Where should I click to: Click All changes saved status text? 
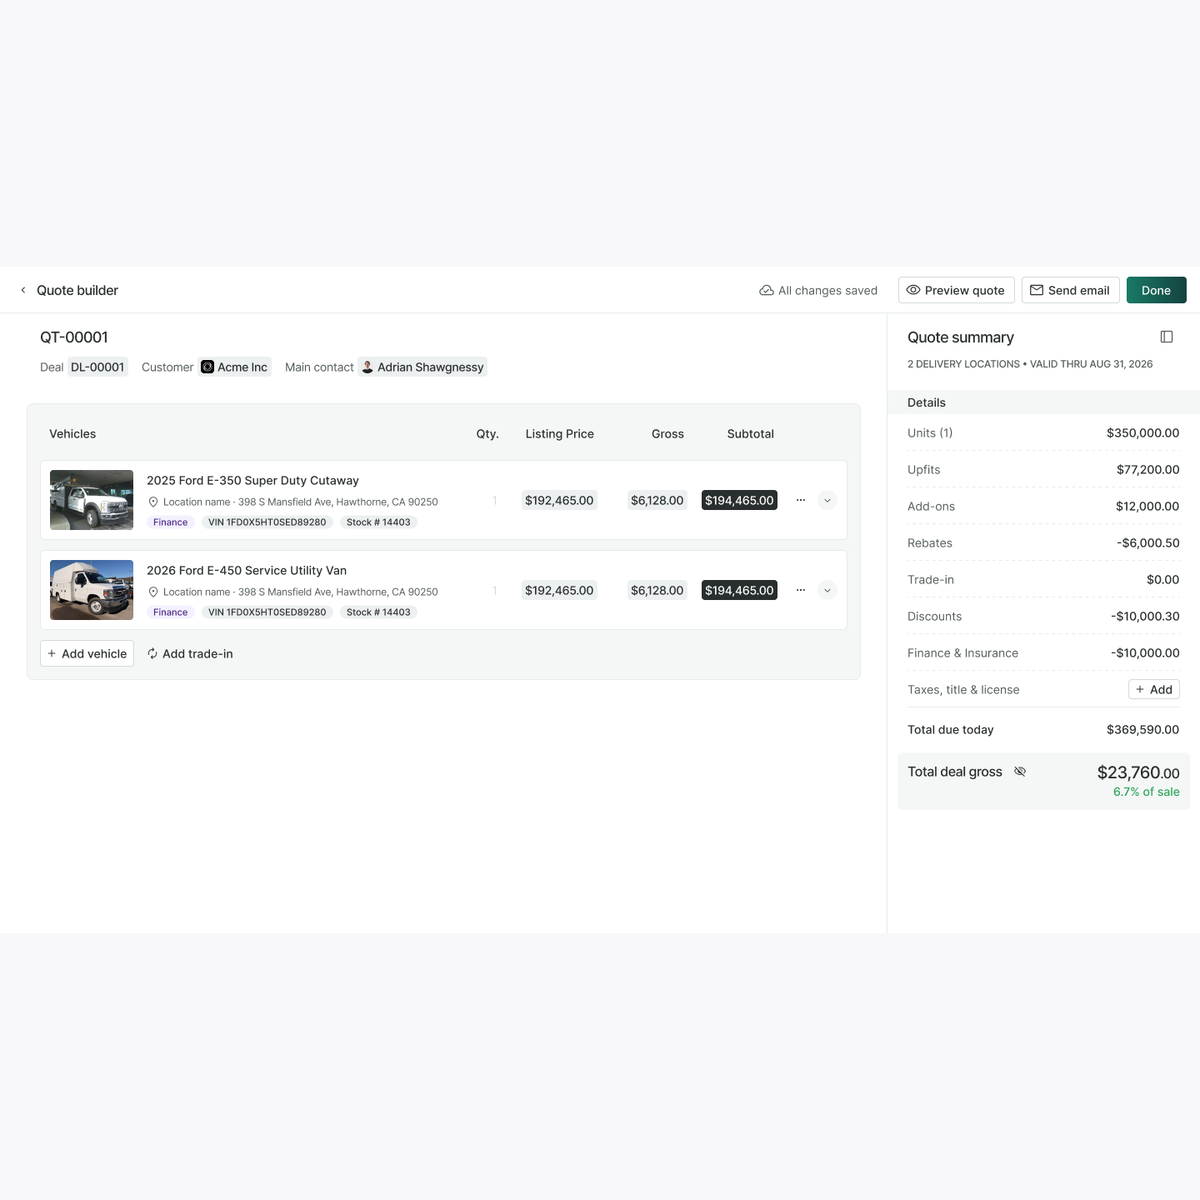click(x=828, y=291)
